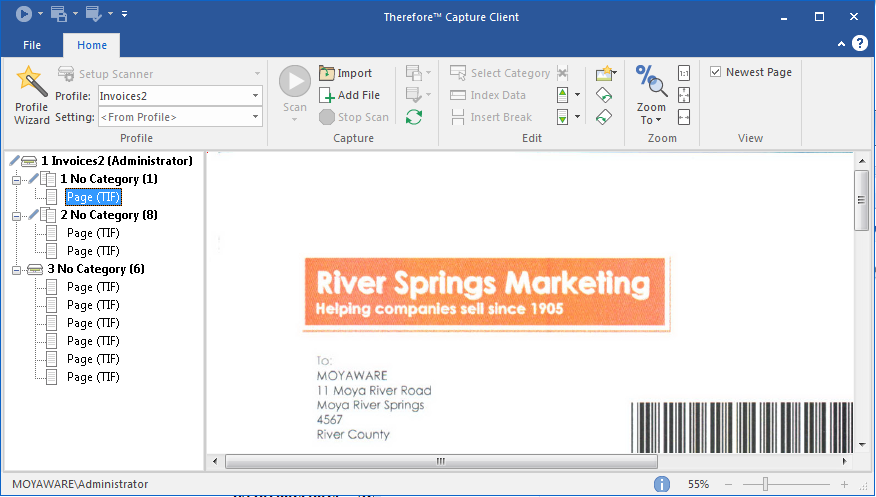Click the help question mark icon
Viewport: 876px width, 497px height.
click(x=861, y=45)
